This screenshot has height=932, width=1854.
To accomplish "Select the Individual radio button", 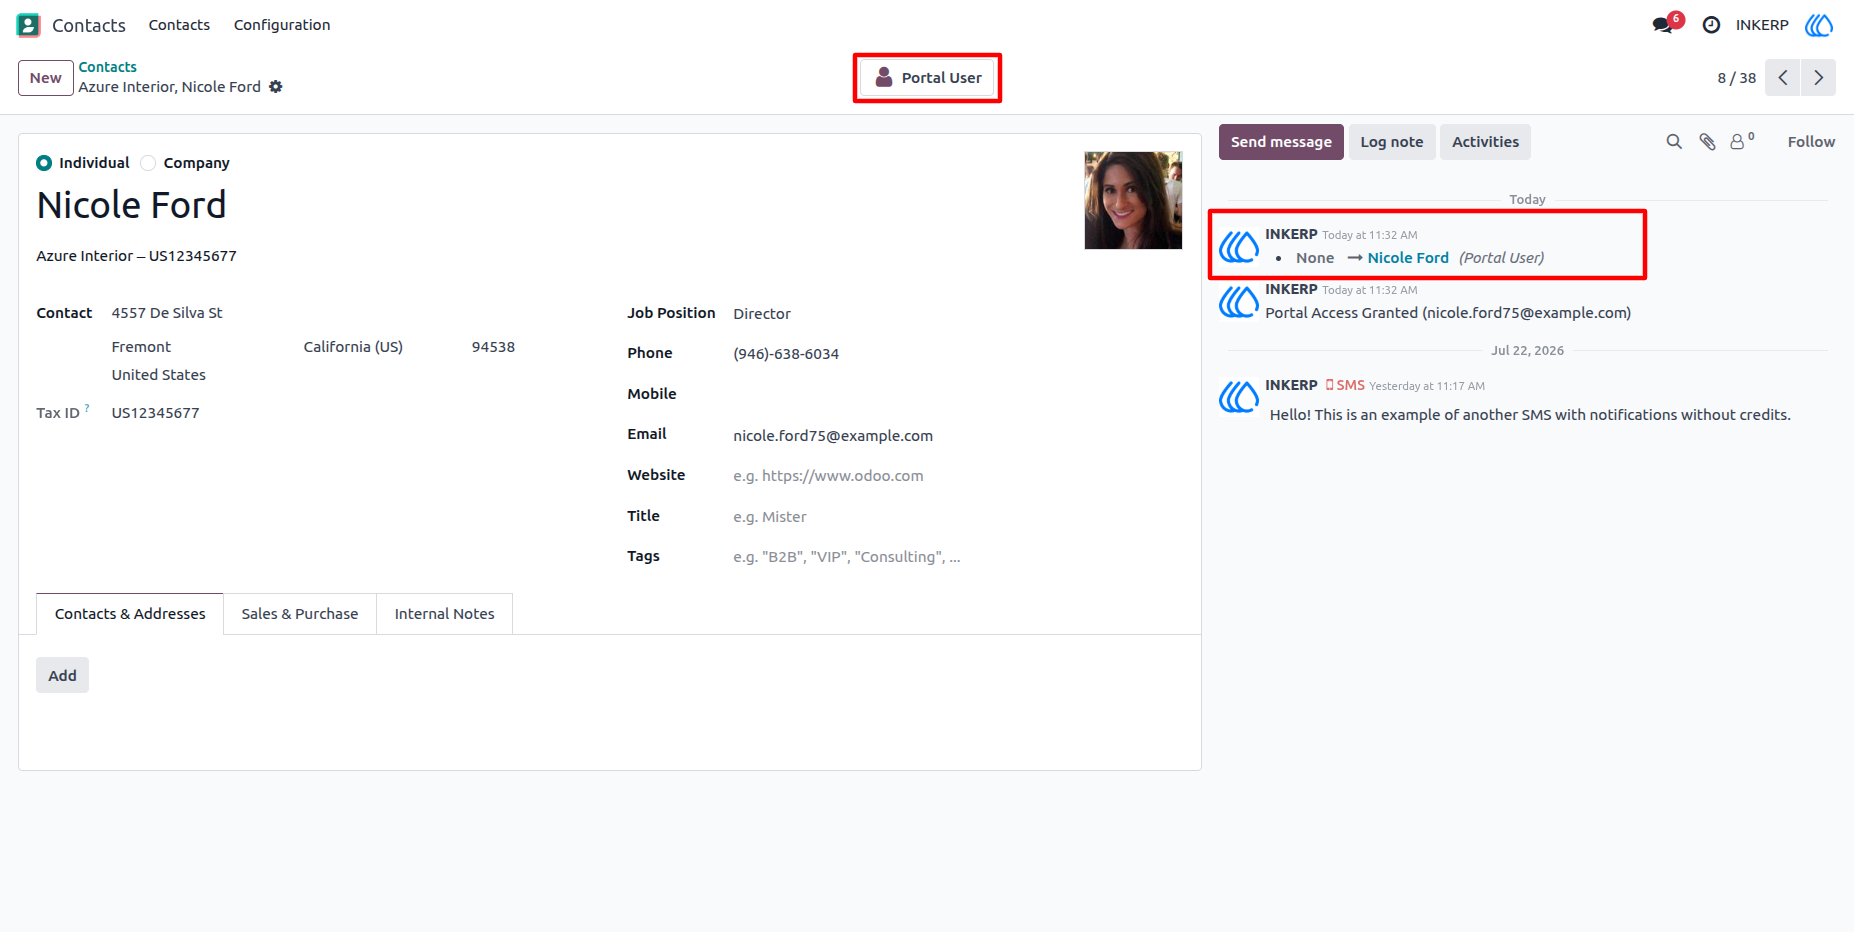I will coord(44,163).
